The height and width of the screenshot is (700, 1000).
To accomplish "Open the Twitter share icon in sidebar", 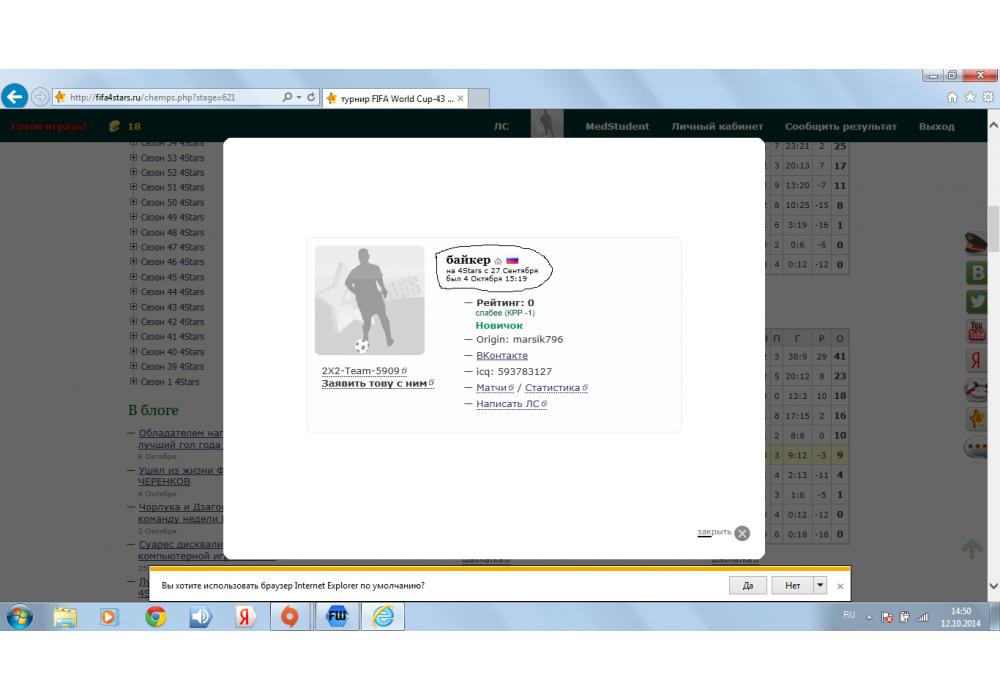I will pyautogui.click(x=977, y=301).
